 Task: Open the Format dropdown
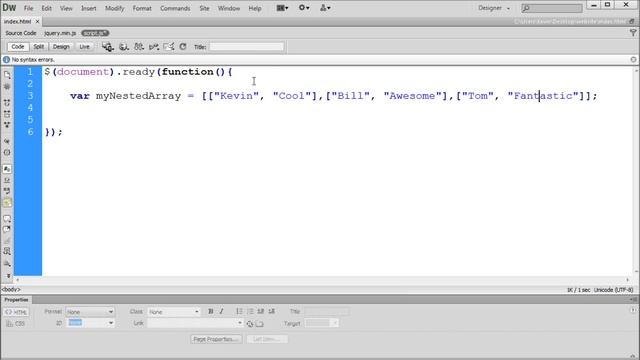(x=90, y=312)
